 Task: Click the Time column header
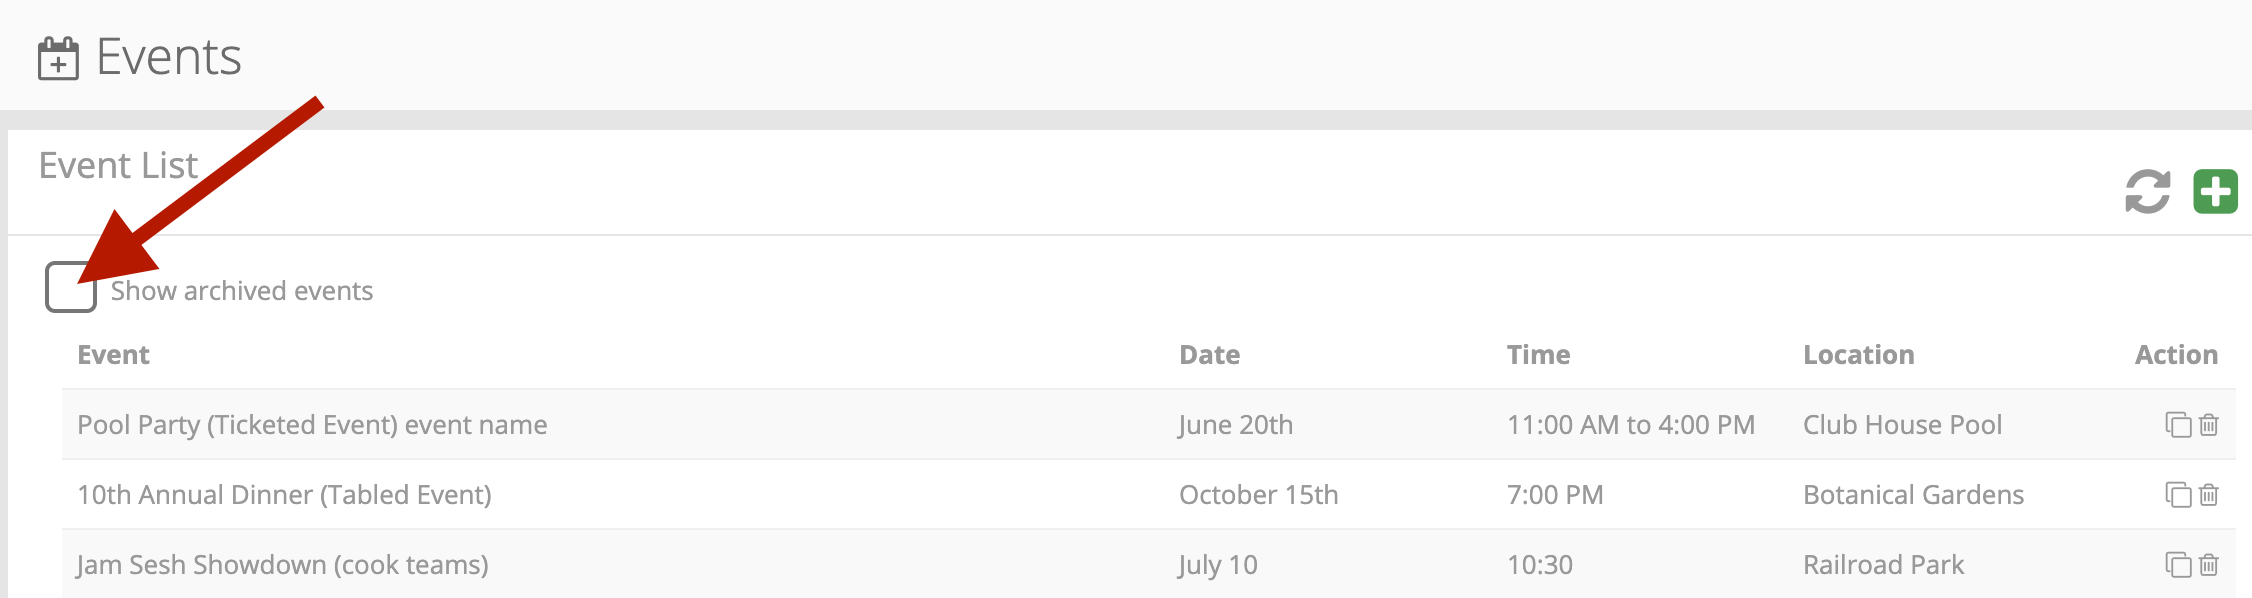tap(1538, 355)
